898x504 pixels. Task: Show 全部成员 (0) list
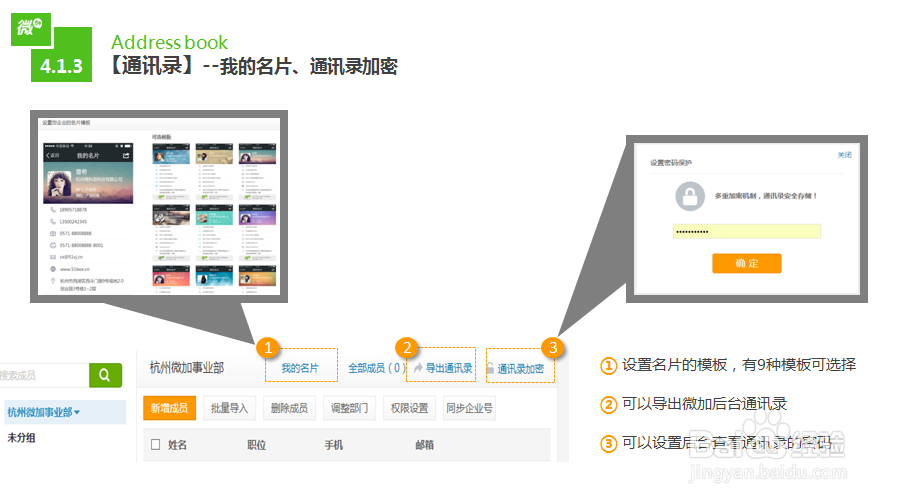click(377, 368)
